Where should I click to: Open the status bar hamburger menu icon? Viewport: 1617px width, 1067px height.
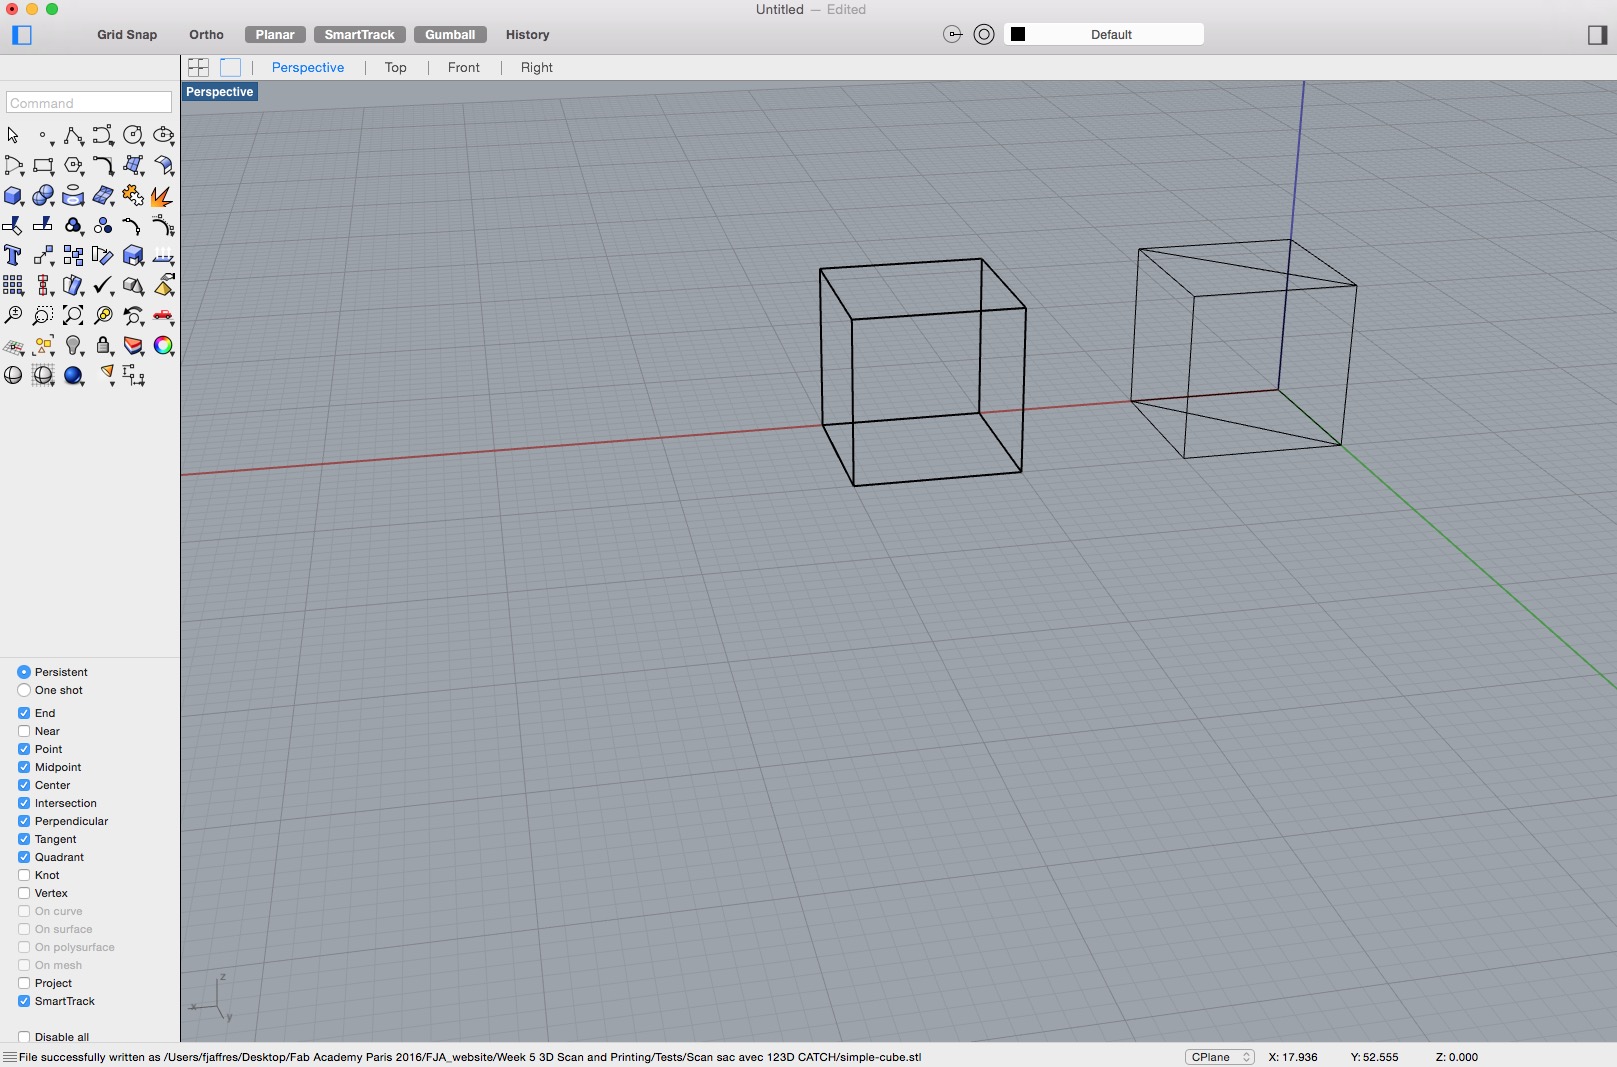pyautogui.click(x=9, y=1057)
